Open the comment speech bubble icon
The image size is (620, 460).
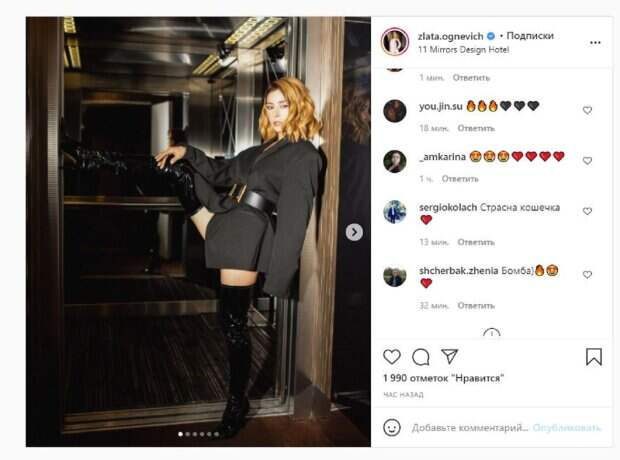420,357
